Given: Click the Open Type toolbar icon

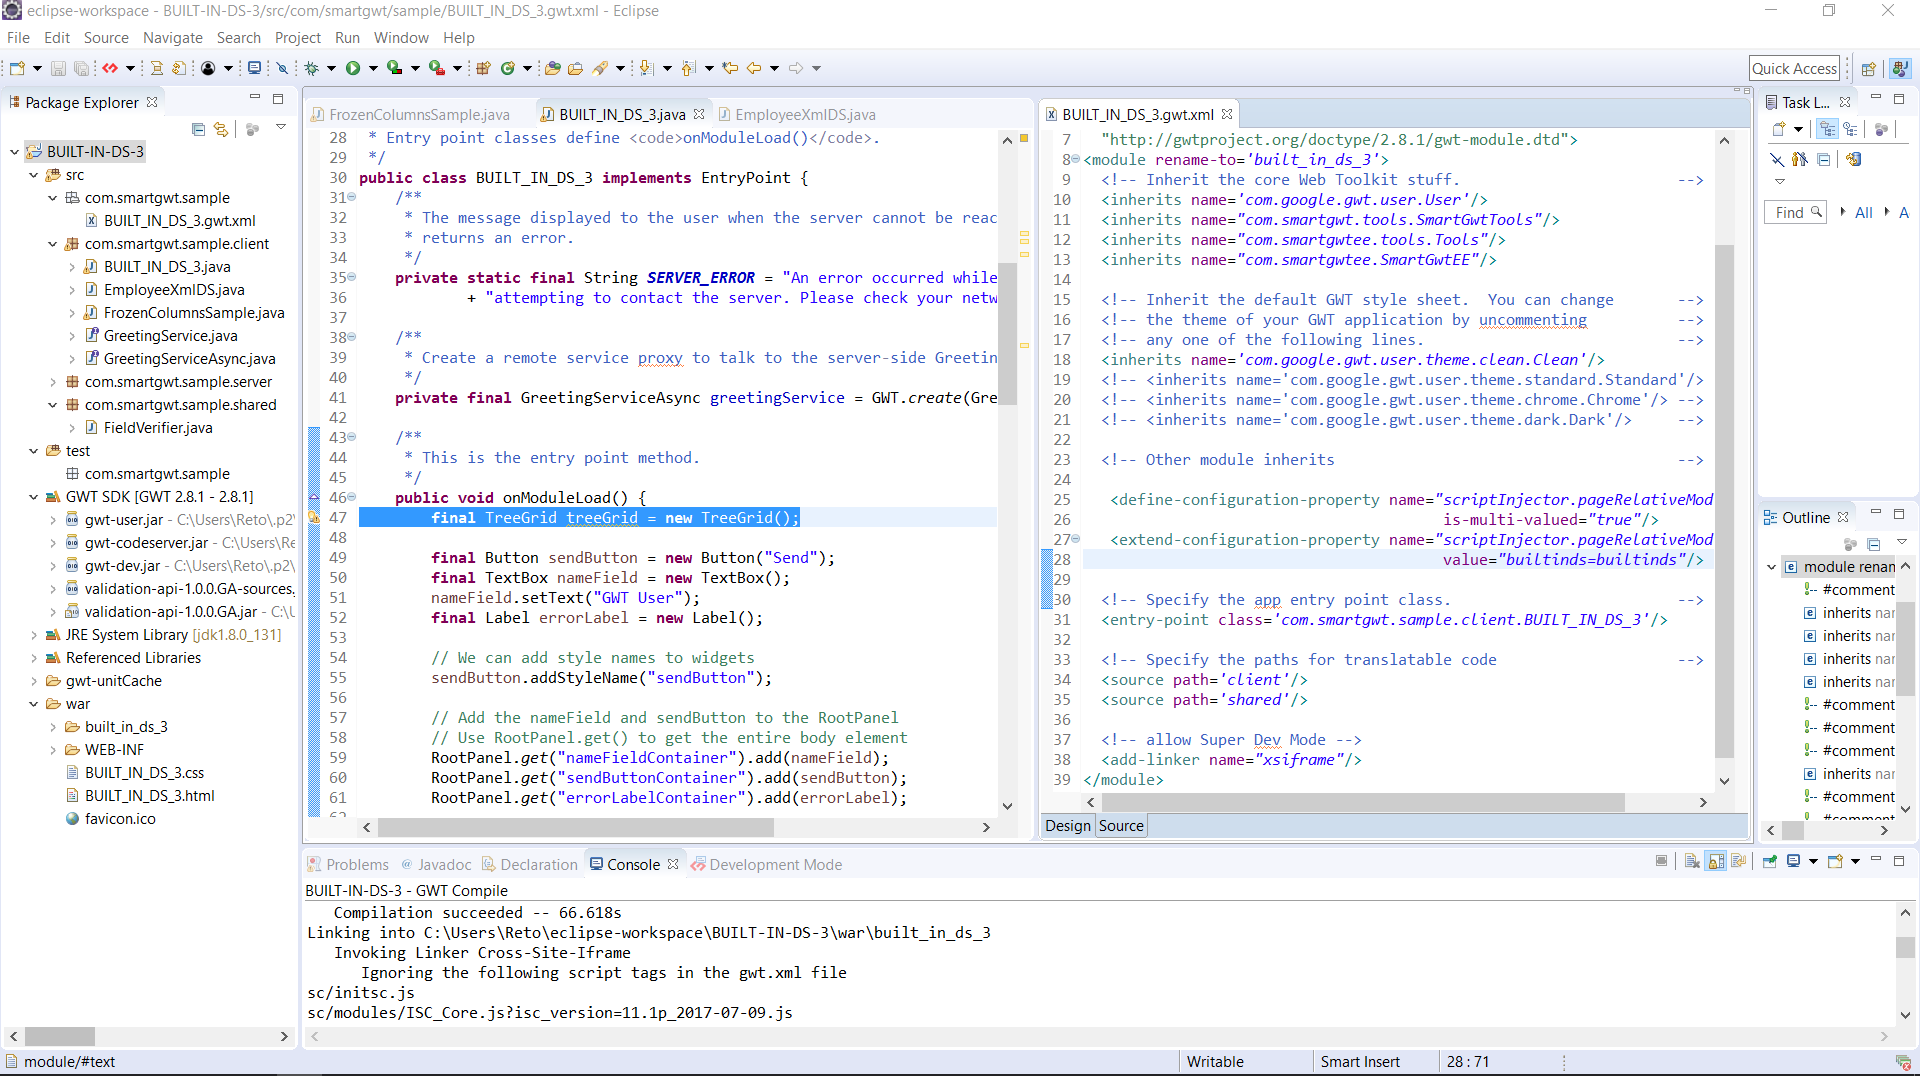Looking at the screenshot, I should click(x=552, y=68).
